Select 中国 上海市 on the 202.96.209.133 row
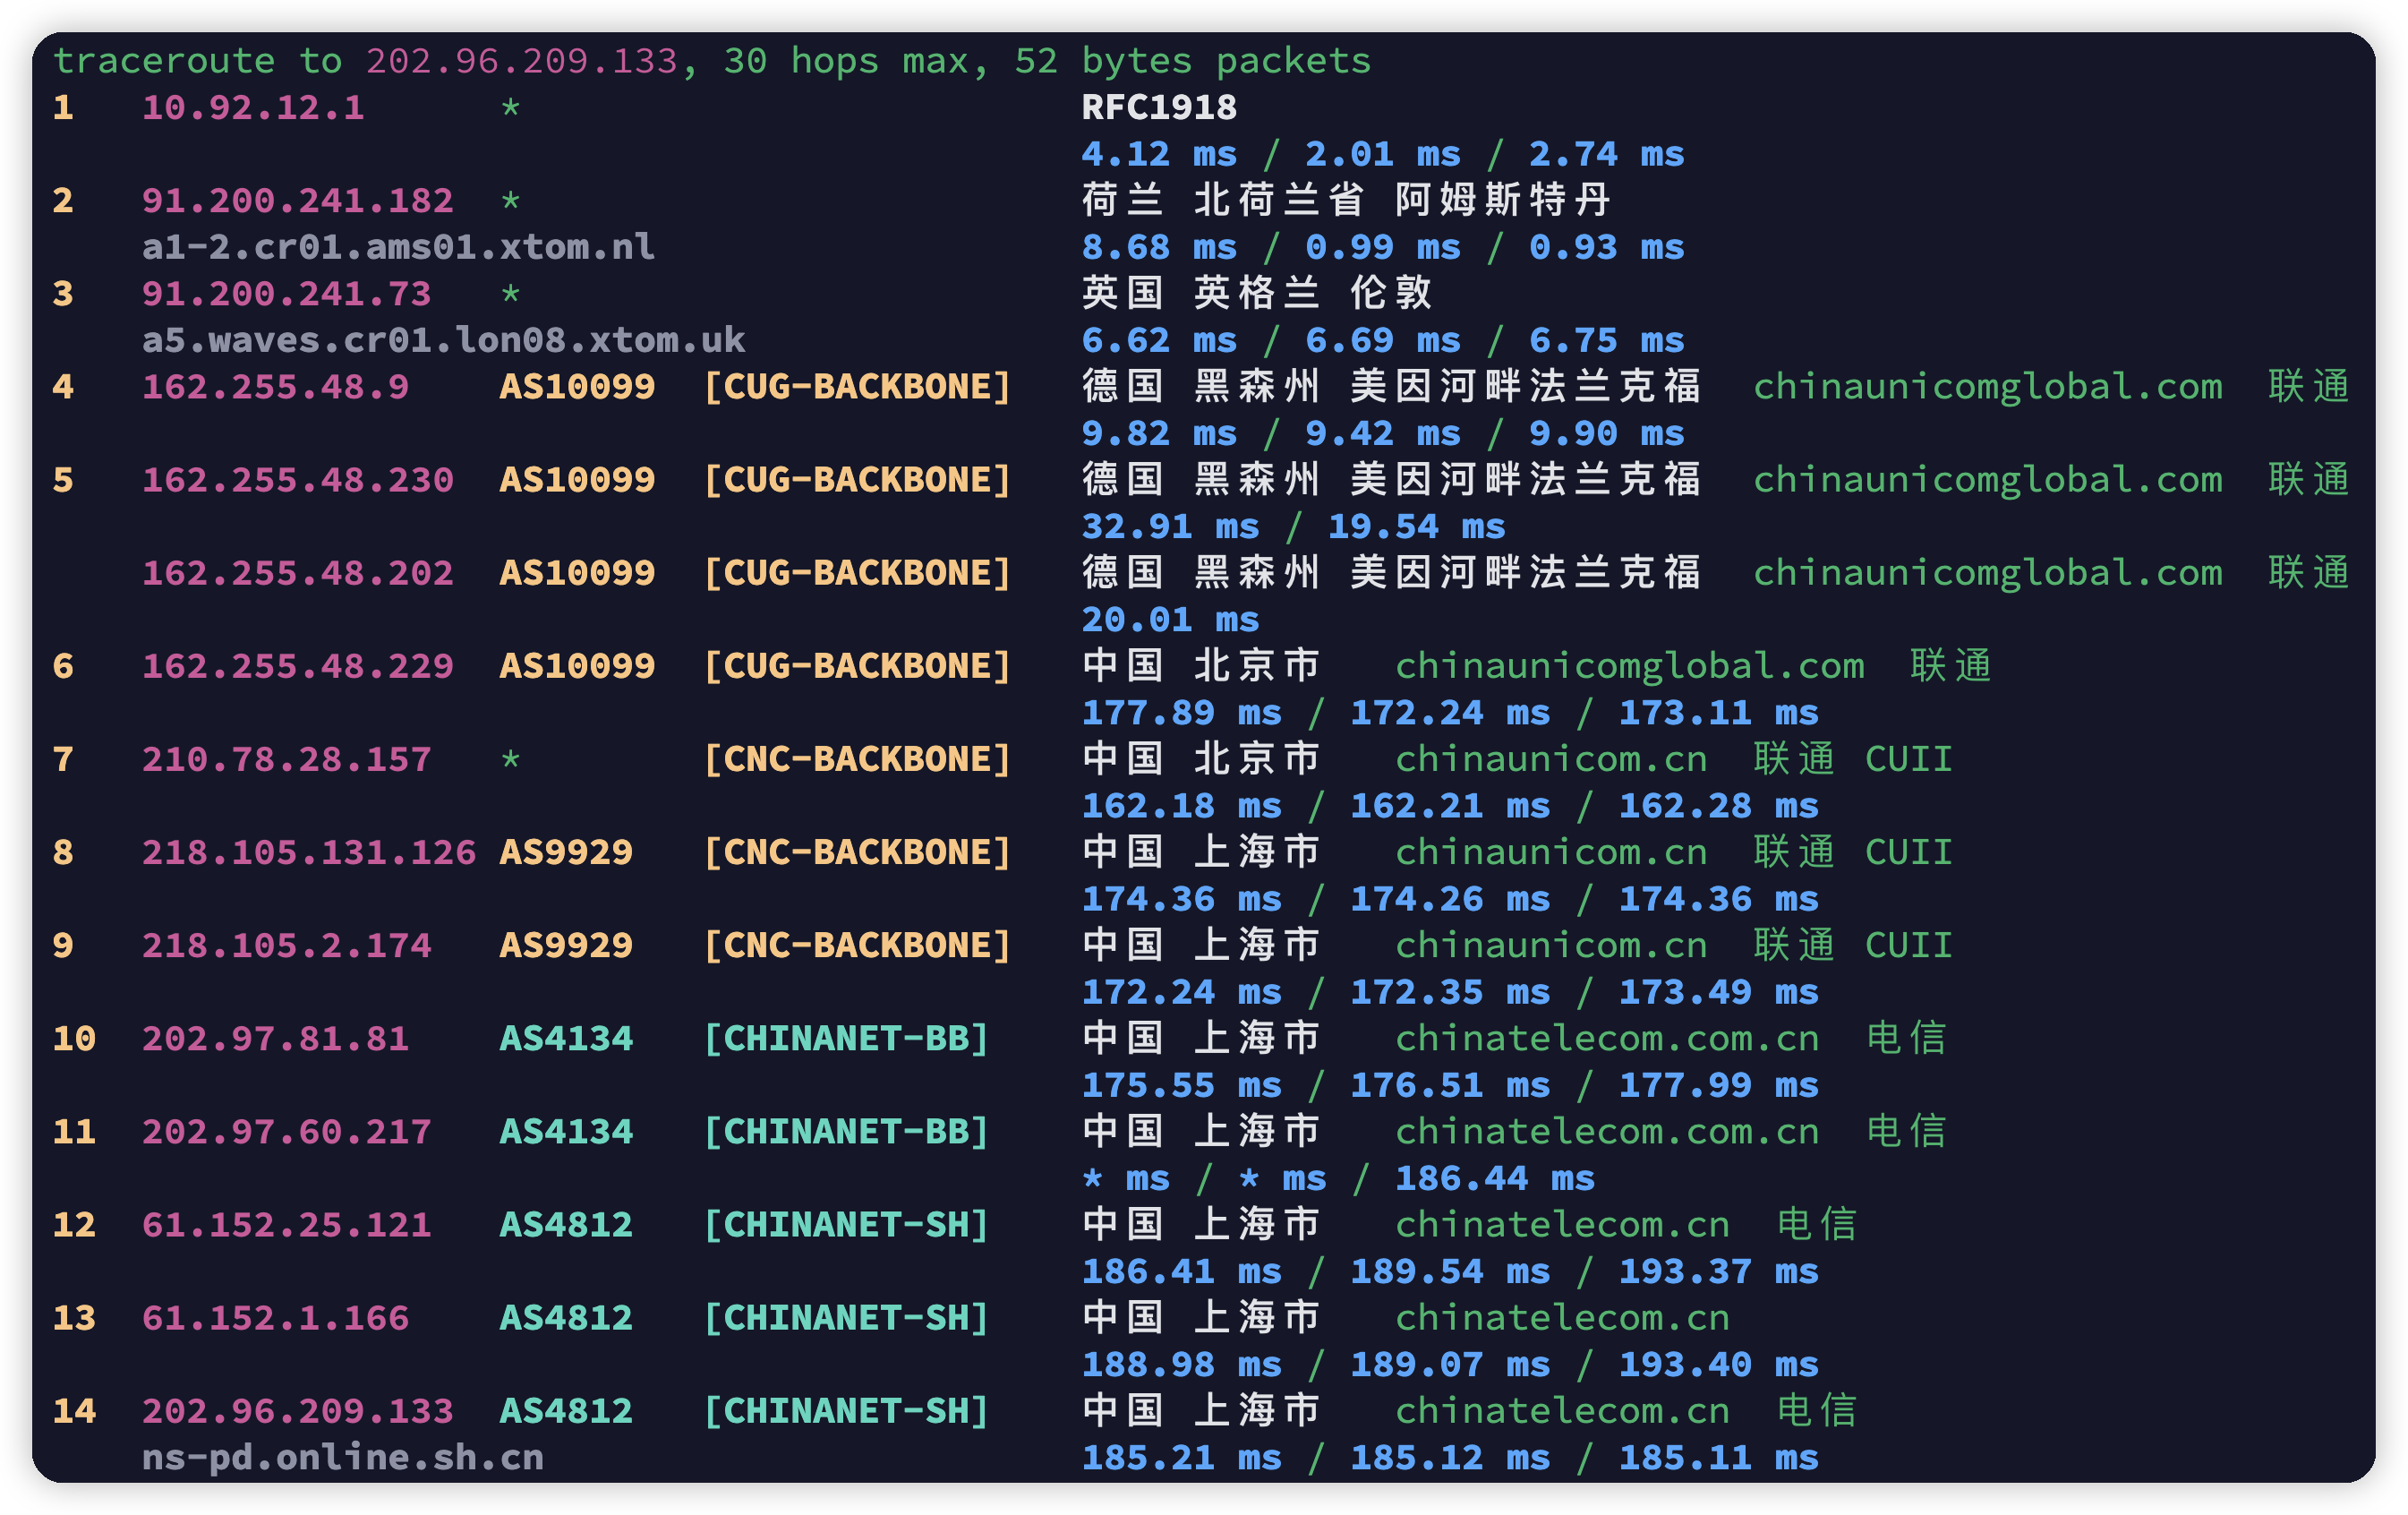Viewport: 2408px width, 1515px height. point(1201,1411)
